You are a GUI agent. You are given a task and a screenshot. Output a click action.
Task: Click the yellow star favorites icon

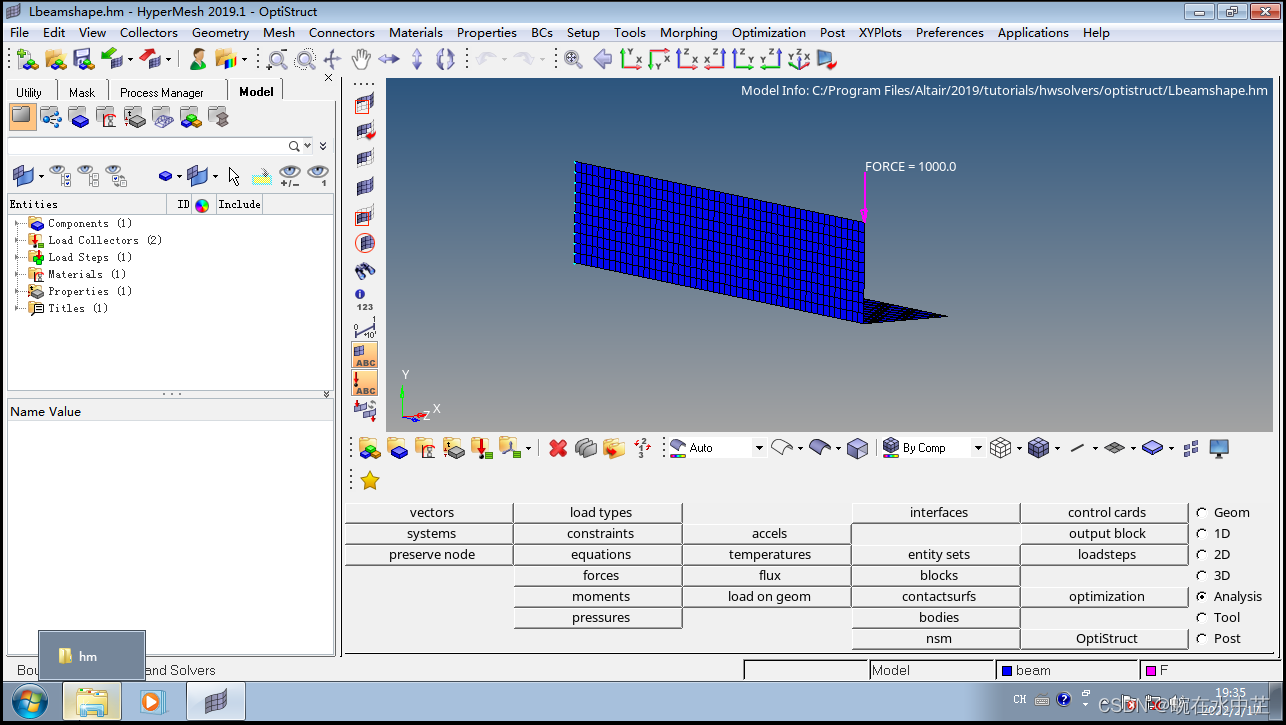click(370, 481)
